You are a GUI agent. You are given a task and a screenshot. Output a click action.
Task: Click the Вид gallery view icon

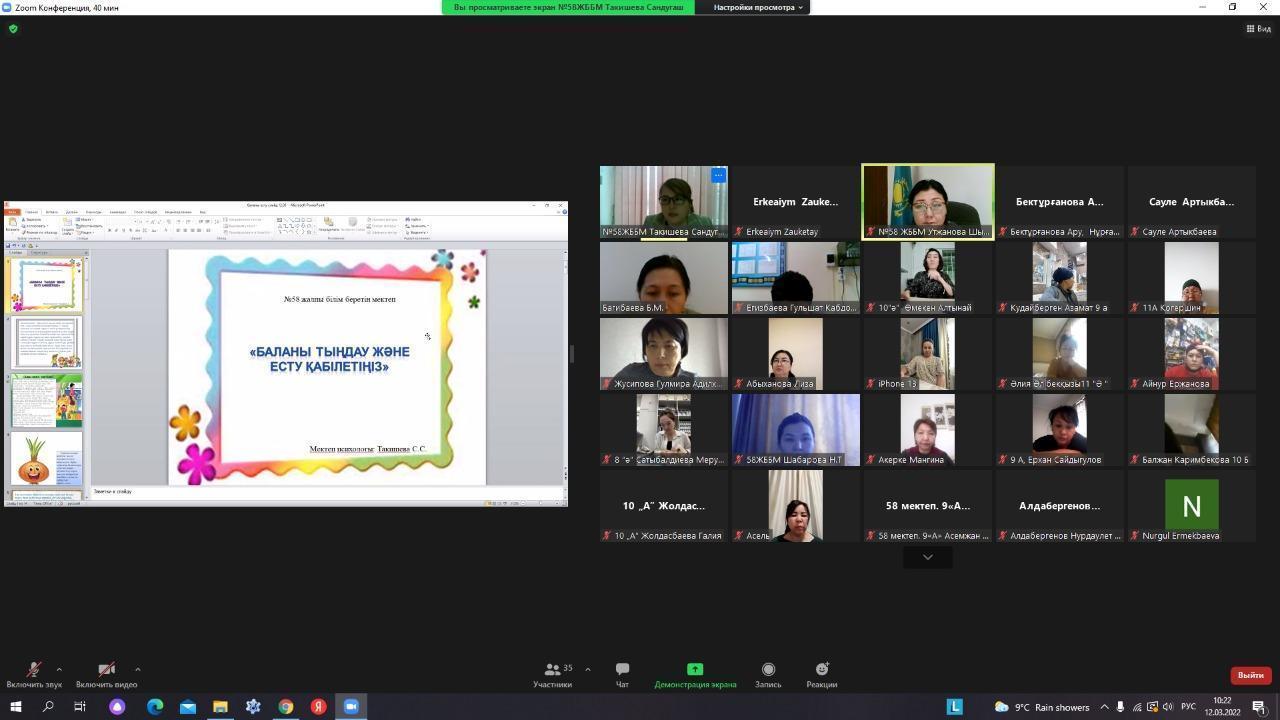(x=1258, y=29)
